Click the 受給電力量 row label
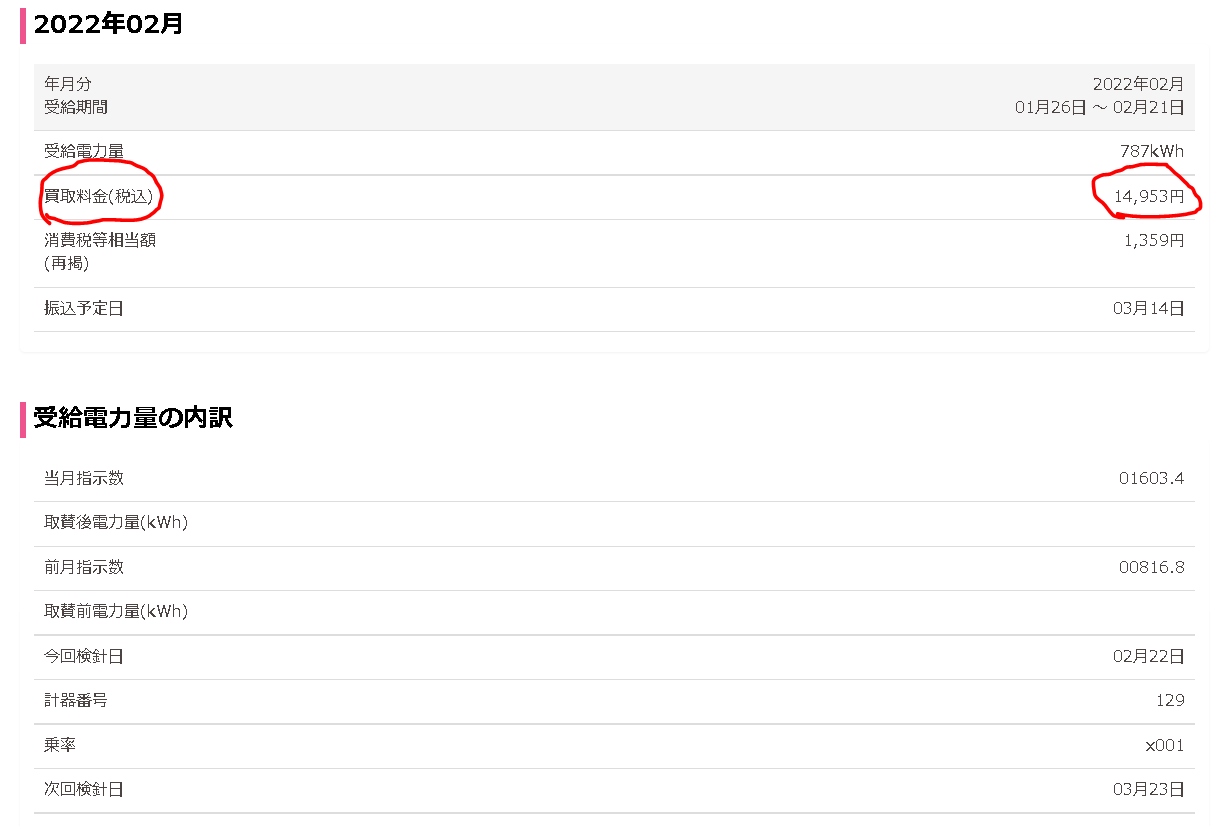The width and height of the screenshot is (1213, 826). [x=84, y=152]
